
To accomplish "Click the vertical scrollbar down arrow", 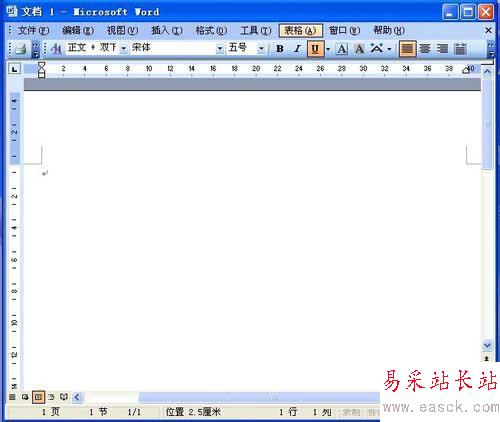I will 487,345.
